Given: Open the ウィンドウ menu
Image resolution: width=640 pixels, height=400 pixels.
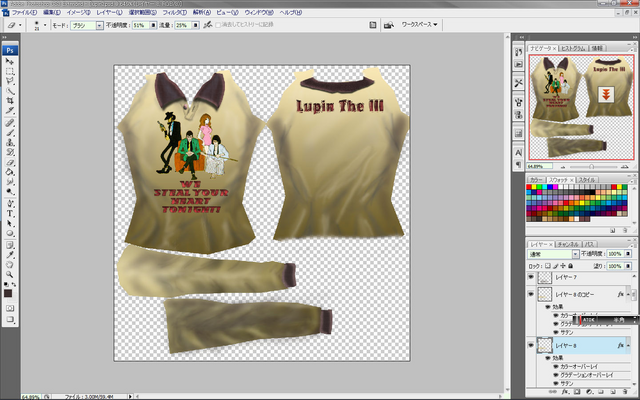Looking at the screenshot, I should pyautogui.click(x=258, y=13).
